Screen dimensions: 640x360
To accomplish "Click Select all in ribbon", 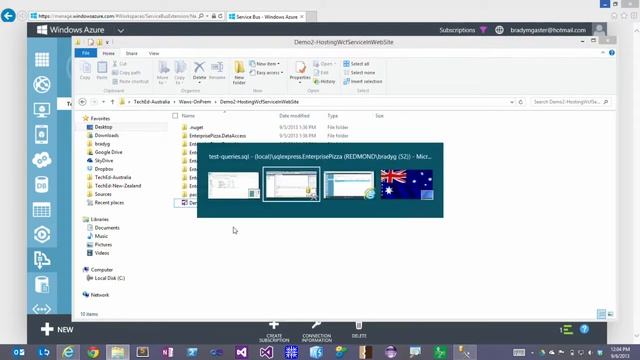I will [356, 64].
